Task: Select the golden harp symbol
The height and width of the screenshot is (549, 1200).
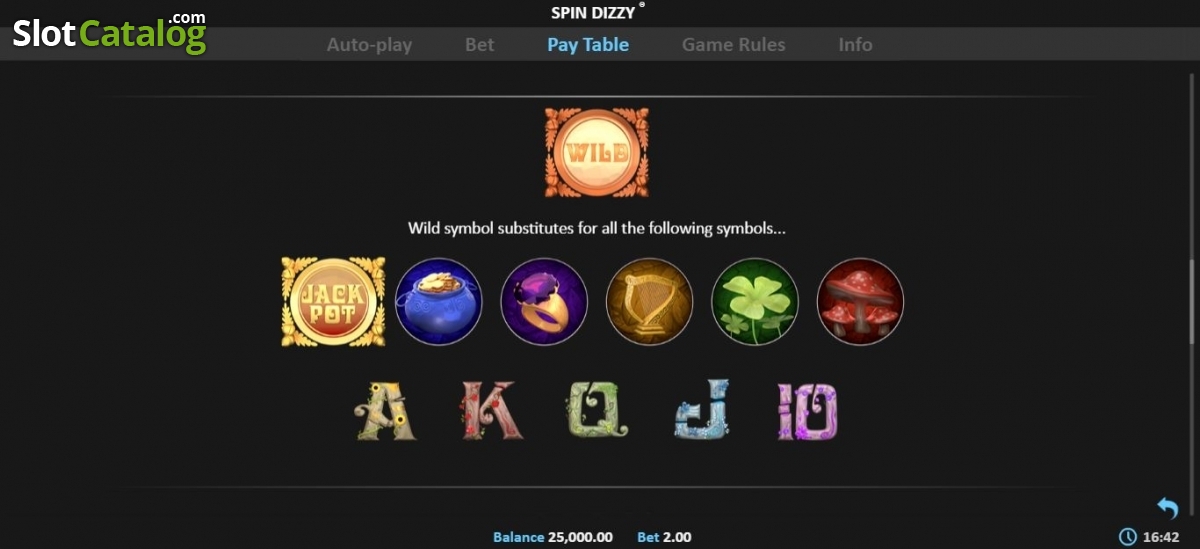Action: 650,302
